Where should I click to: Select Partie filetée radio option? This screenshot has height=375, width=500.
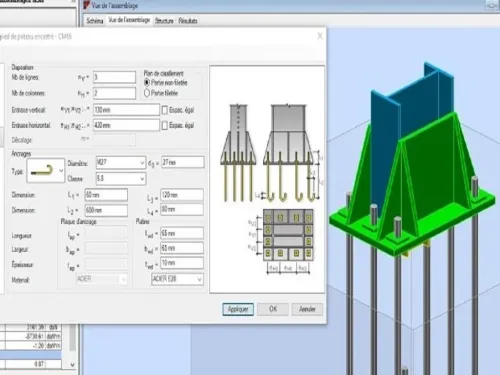point(147,93)
